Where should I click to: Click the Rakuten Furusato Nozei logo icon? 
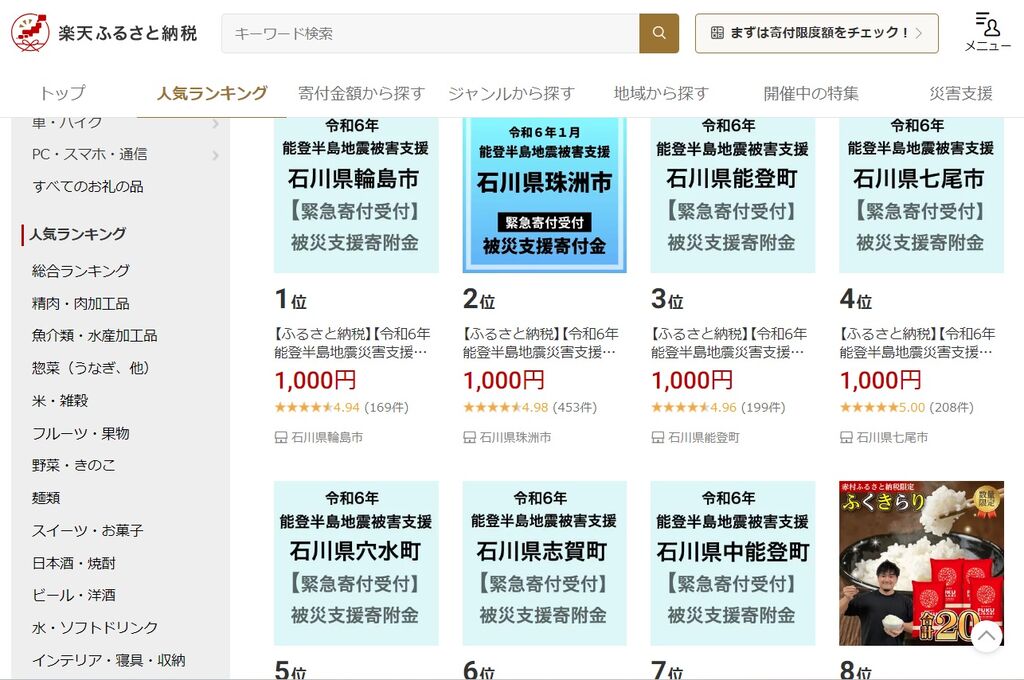pyautogui.click(x=30, y=33)
